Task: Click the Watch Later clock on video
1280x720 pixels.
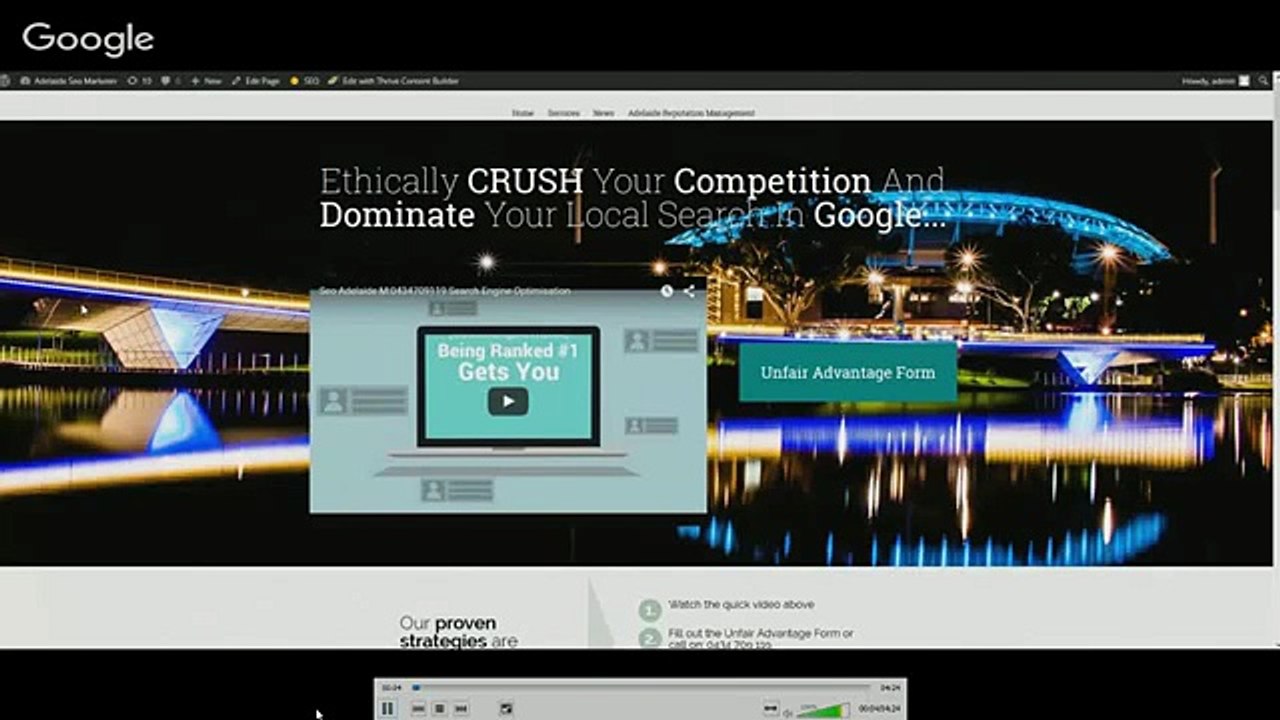Action: click(667, 291)
